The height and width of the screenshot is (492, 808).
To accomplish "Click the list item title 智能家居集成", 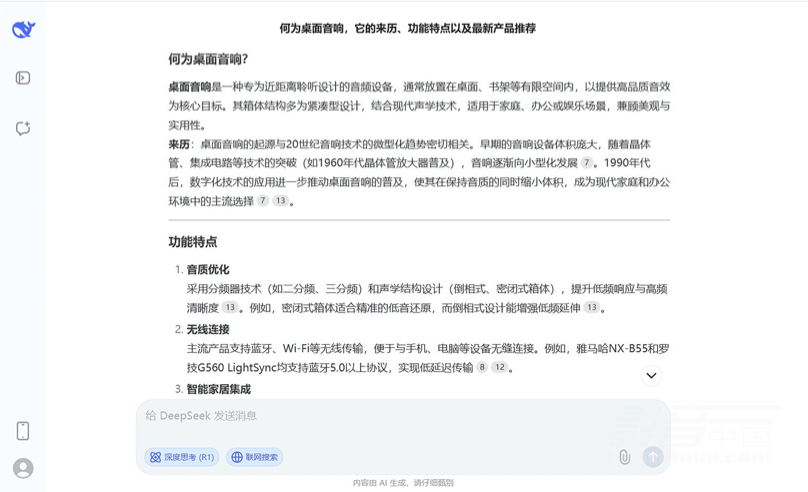I will (218, 389).
